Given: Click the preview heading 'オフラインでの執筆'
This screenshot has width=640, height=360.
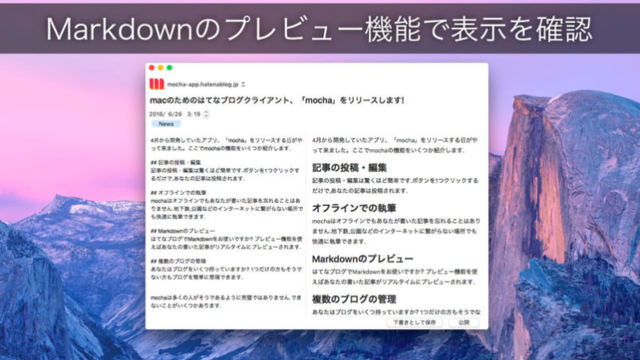Looking at the screenshot, I should coord(354,208).
